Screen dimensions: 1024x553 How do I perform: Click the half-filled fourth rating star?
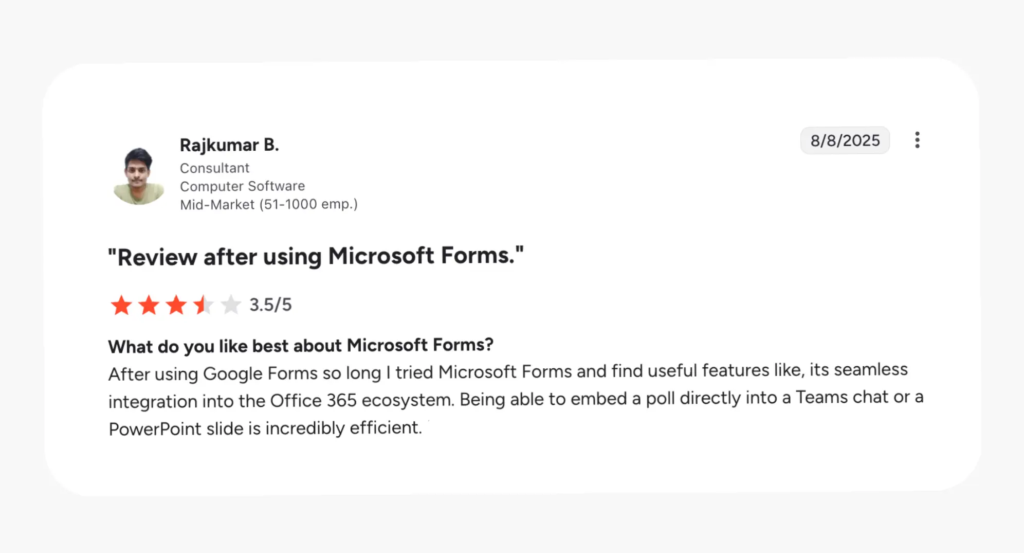(203, 305)
